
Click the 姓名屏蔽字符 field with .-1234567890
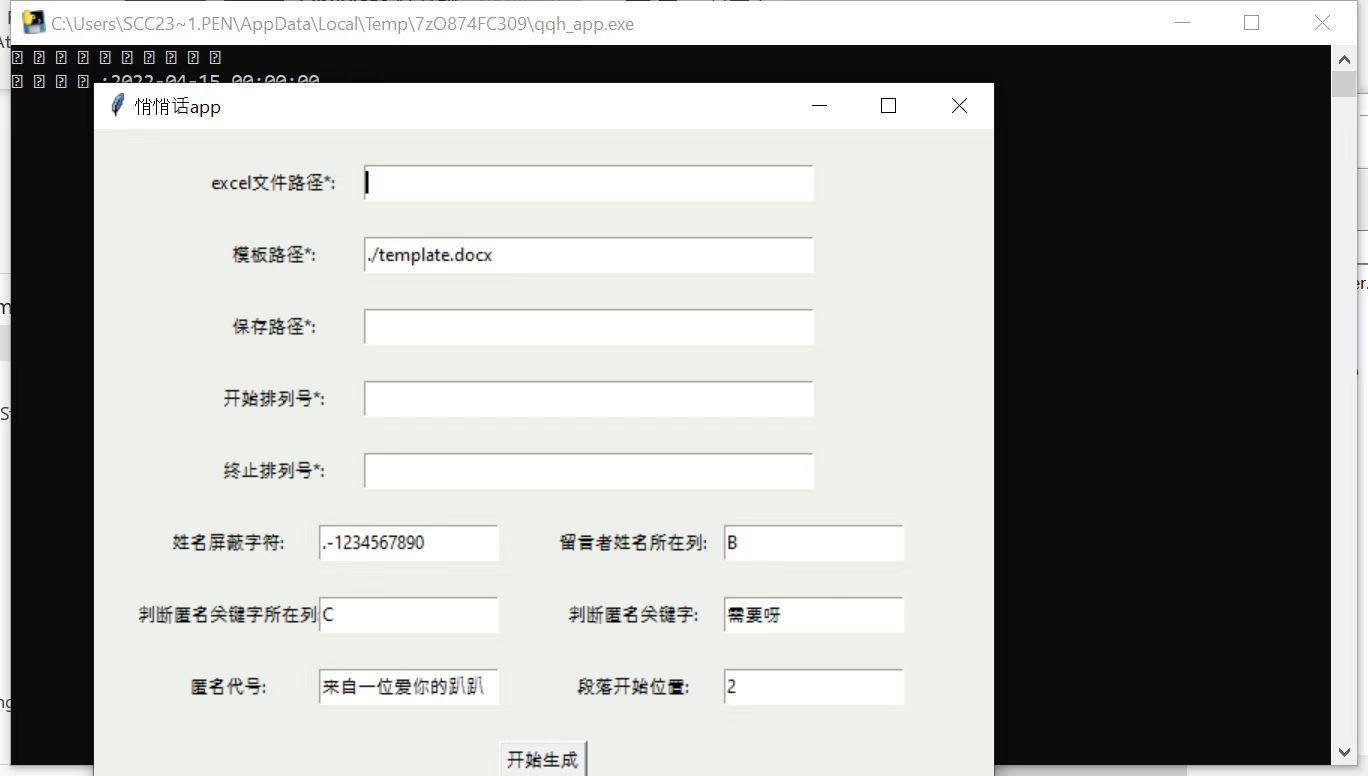tap(409, 543)
